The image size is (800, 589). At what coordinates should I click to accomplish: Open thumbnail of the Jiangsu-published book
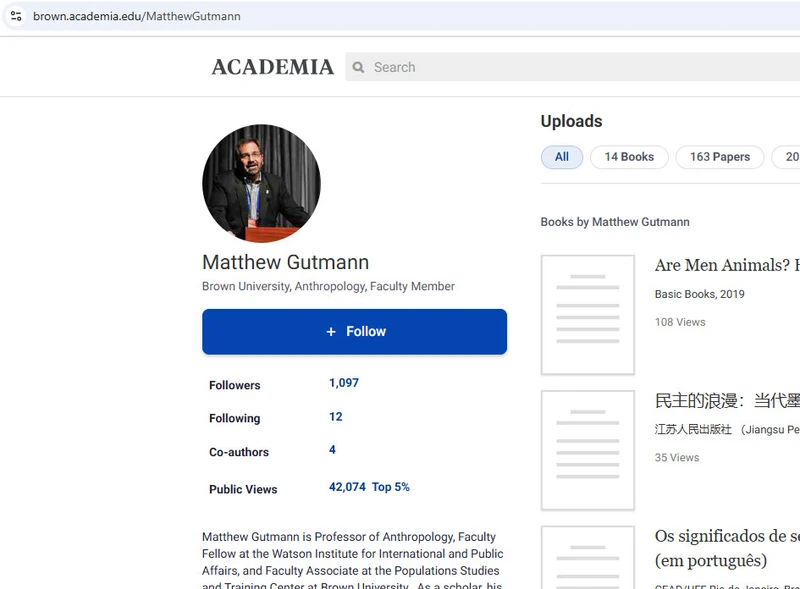(x=588, y=450)
